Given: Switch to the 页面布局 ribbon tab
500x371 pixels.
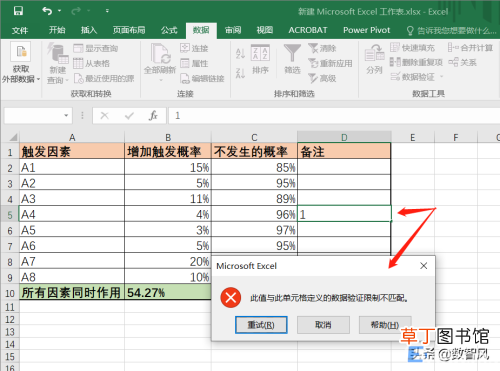Looking at the screenshot, I should tap(129, 30).
